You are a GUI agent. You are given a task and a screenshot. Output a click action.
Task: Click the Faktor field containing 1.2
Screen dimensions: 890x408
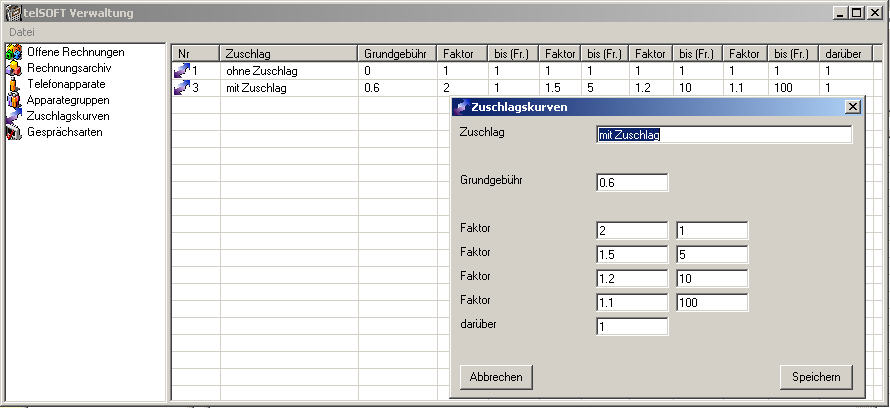point(632,279)
